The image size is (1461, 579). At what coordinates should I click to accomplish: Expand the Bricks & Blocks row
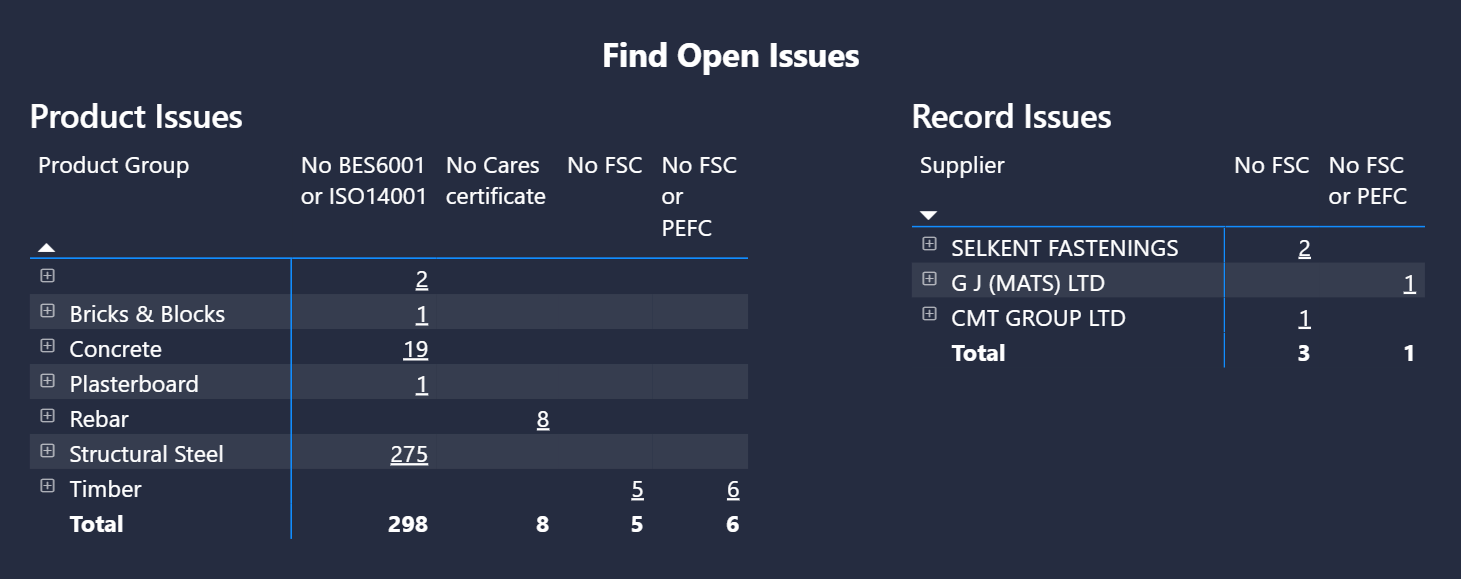[47, 311]
